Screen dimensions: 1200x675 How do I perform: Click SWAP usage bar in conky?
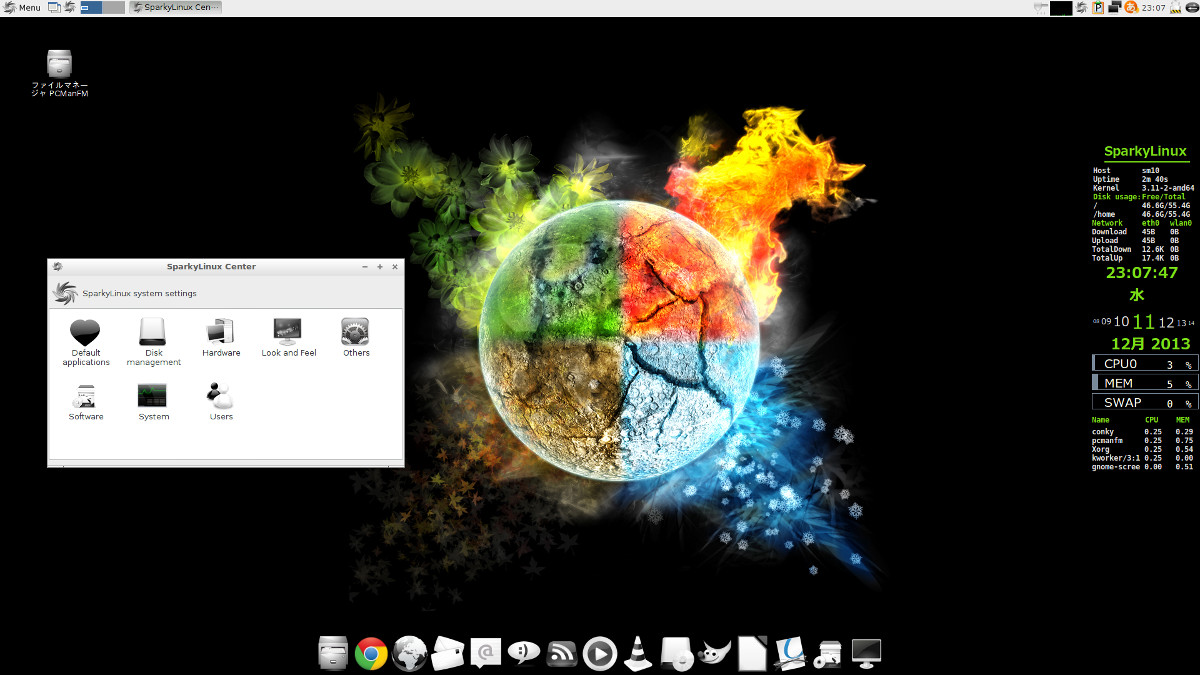[1144, 402]
